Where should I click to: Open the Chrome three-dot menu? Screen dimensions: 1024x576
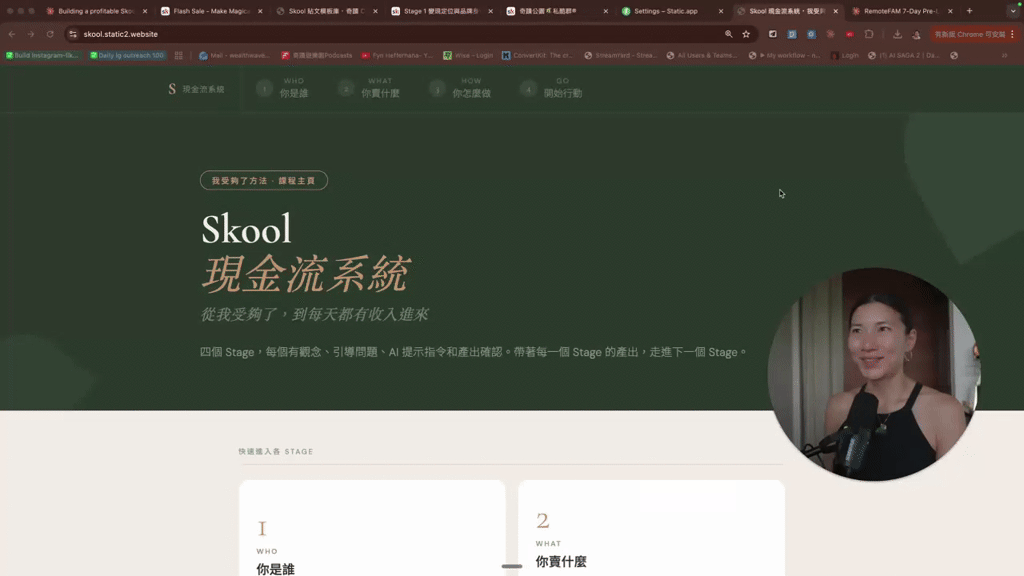click(x=1012, y=33)
